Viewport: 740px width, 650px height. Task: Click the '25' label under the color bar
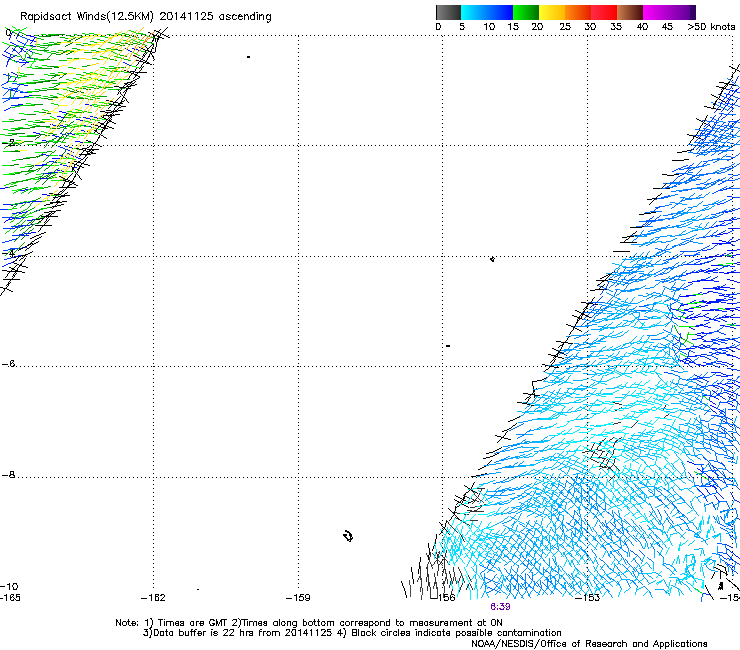coord(564,26)
